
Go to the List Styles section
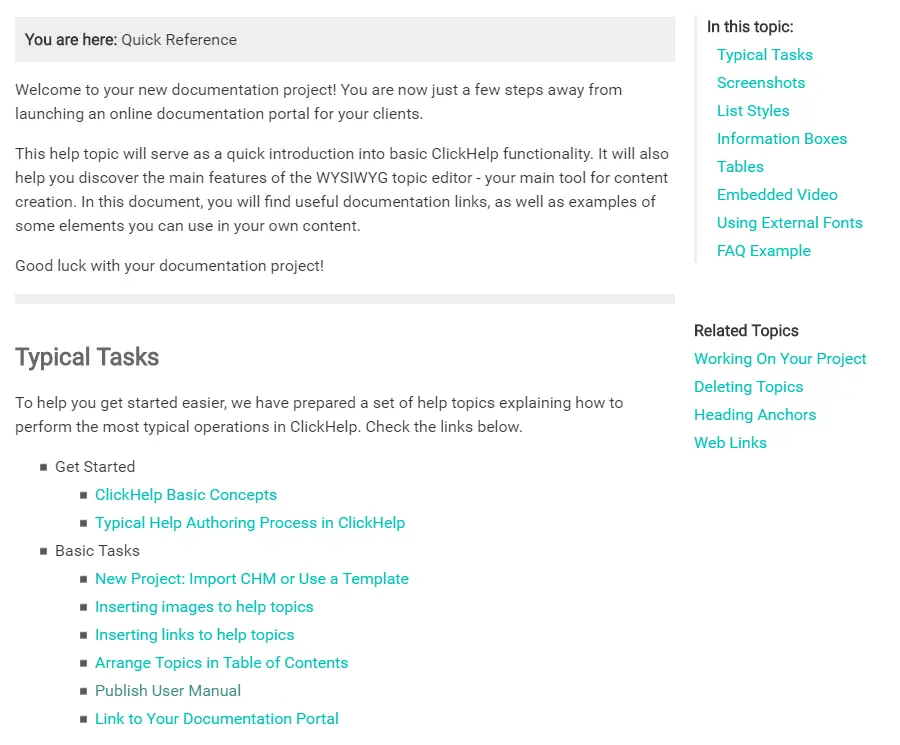tap(752, 111)
